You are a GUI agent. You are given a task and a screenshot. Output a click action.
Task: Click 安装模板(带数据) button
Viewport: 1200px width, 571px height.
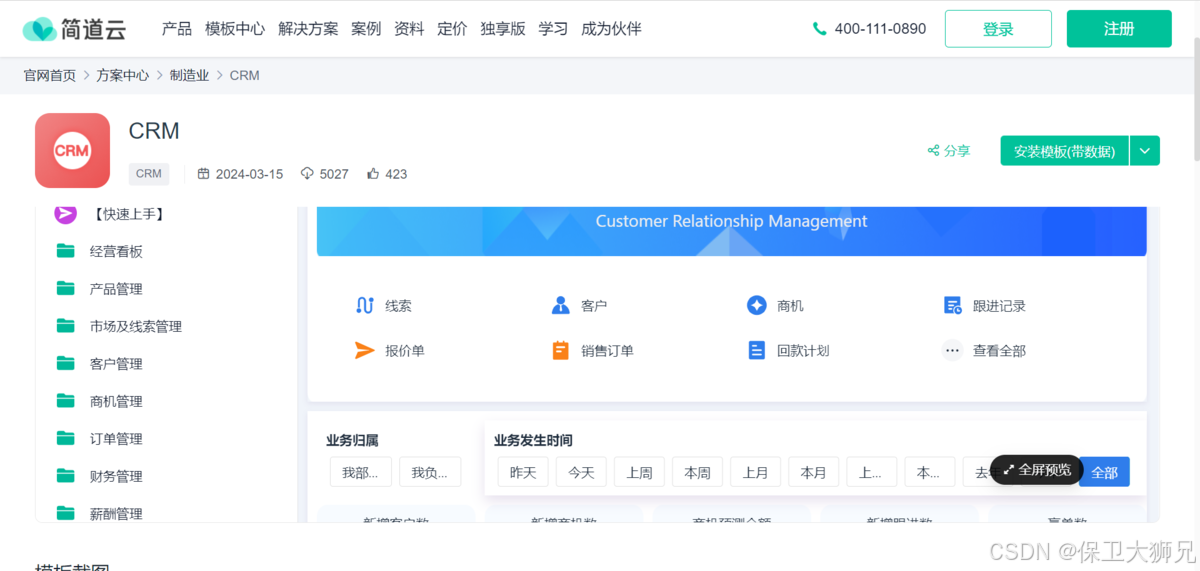tap(1064, 151)
